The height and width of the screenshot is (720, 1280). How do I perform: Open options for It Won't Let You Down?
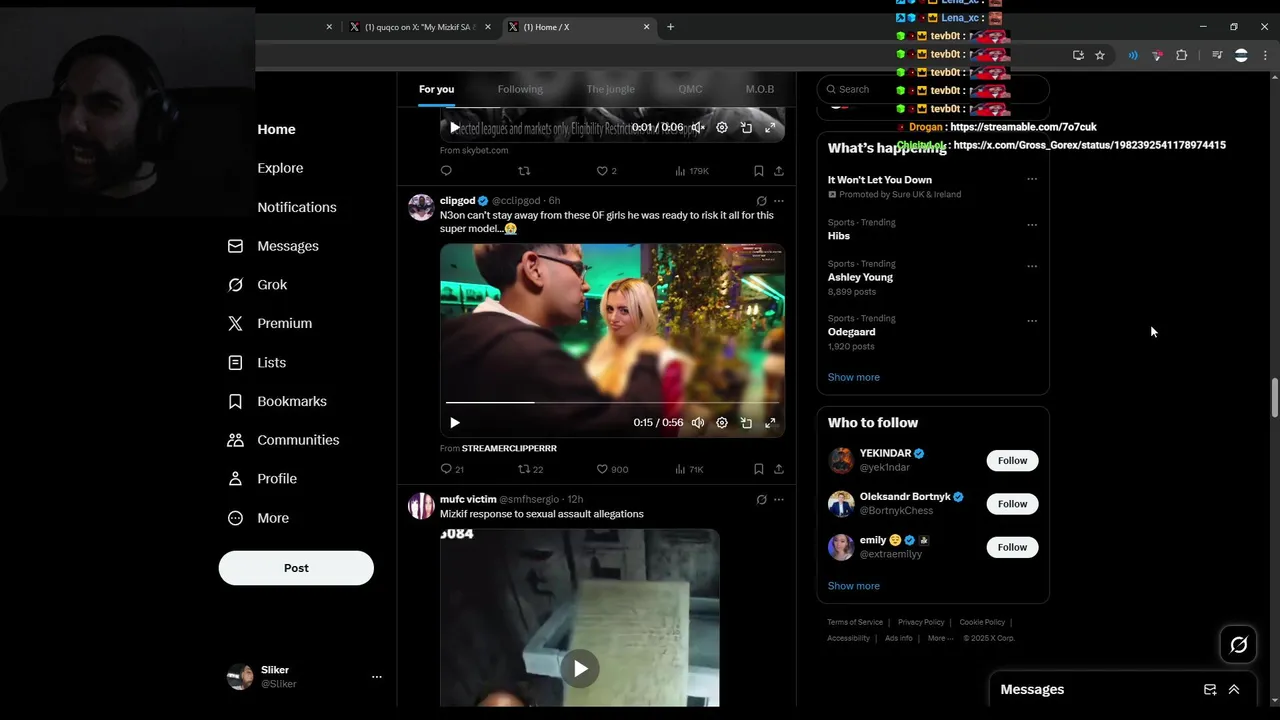[x=1032, y=180]
